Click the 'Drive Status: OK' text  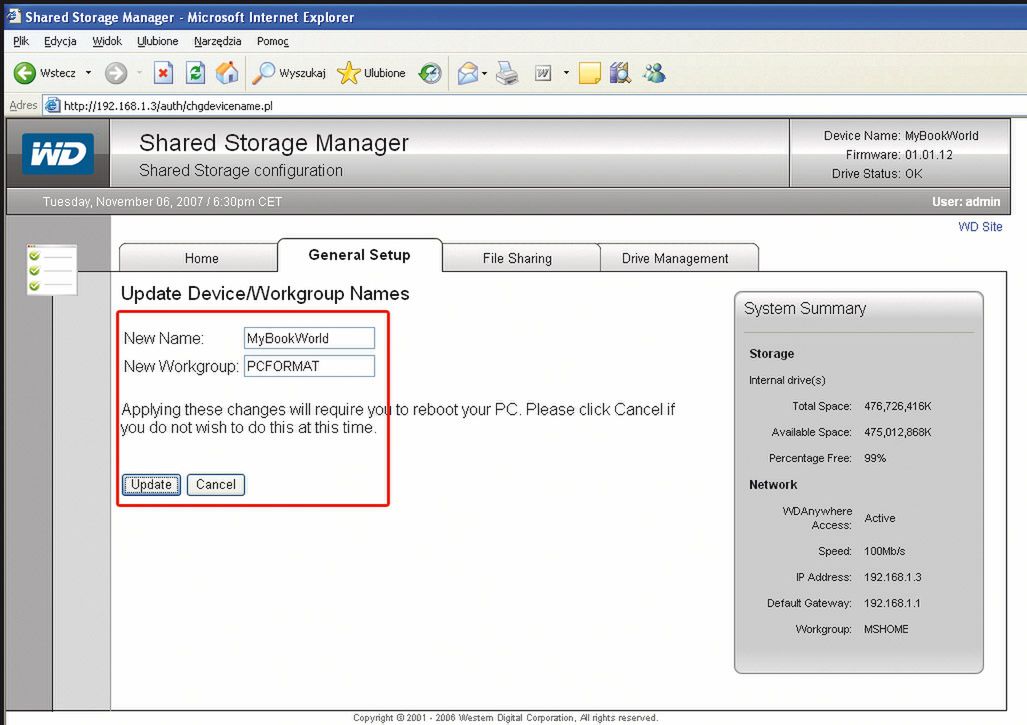tap(876, 174)
